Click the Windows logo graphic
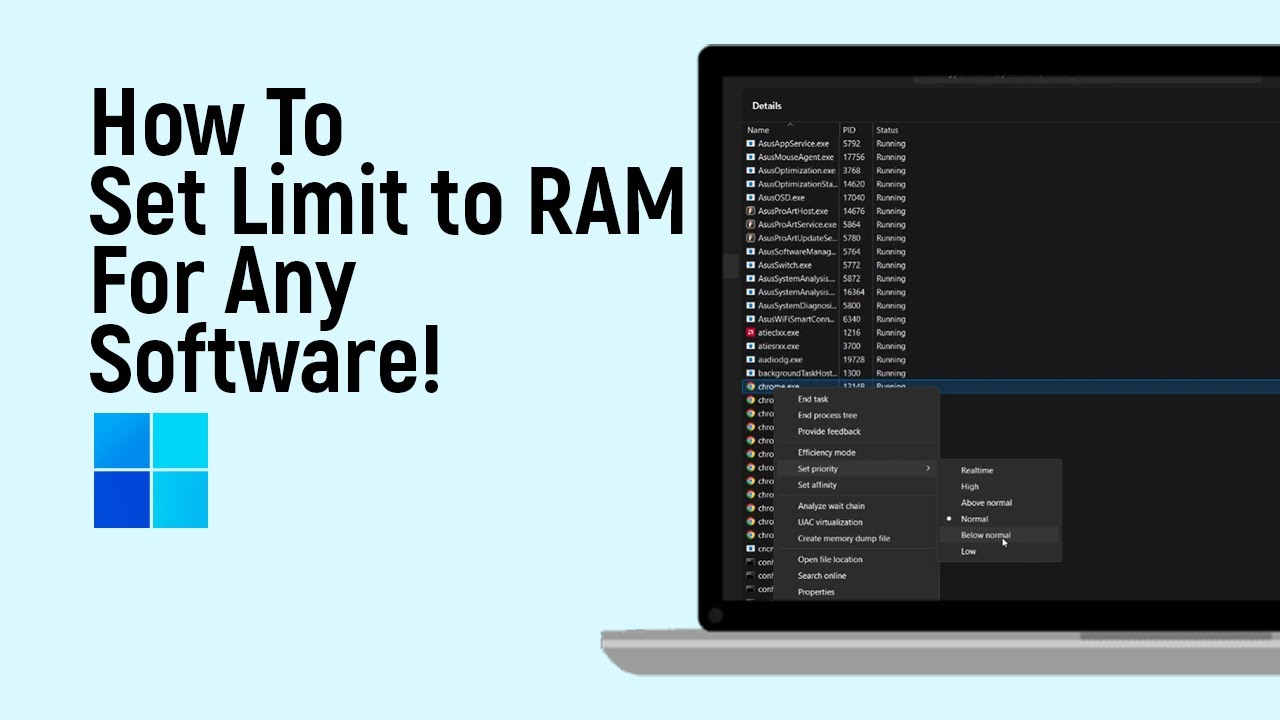The width and height of the screenshot is (1280, 720). click(151, 470)
